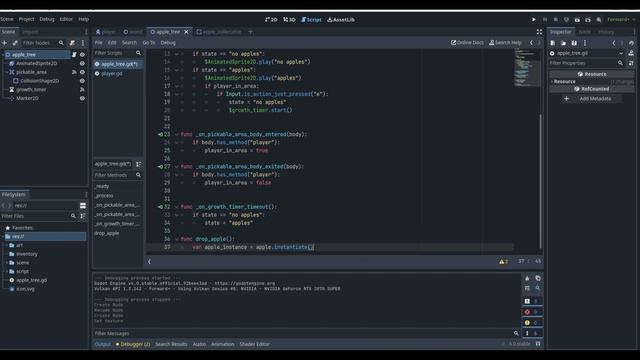Open the AssetLib workspace
The image size is (640, 360).
[341, 20]
